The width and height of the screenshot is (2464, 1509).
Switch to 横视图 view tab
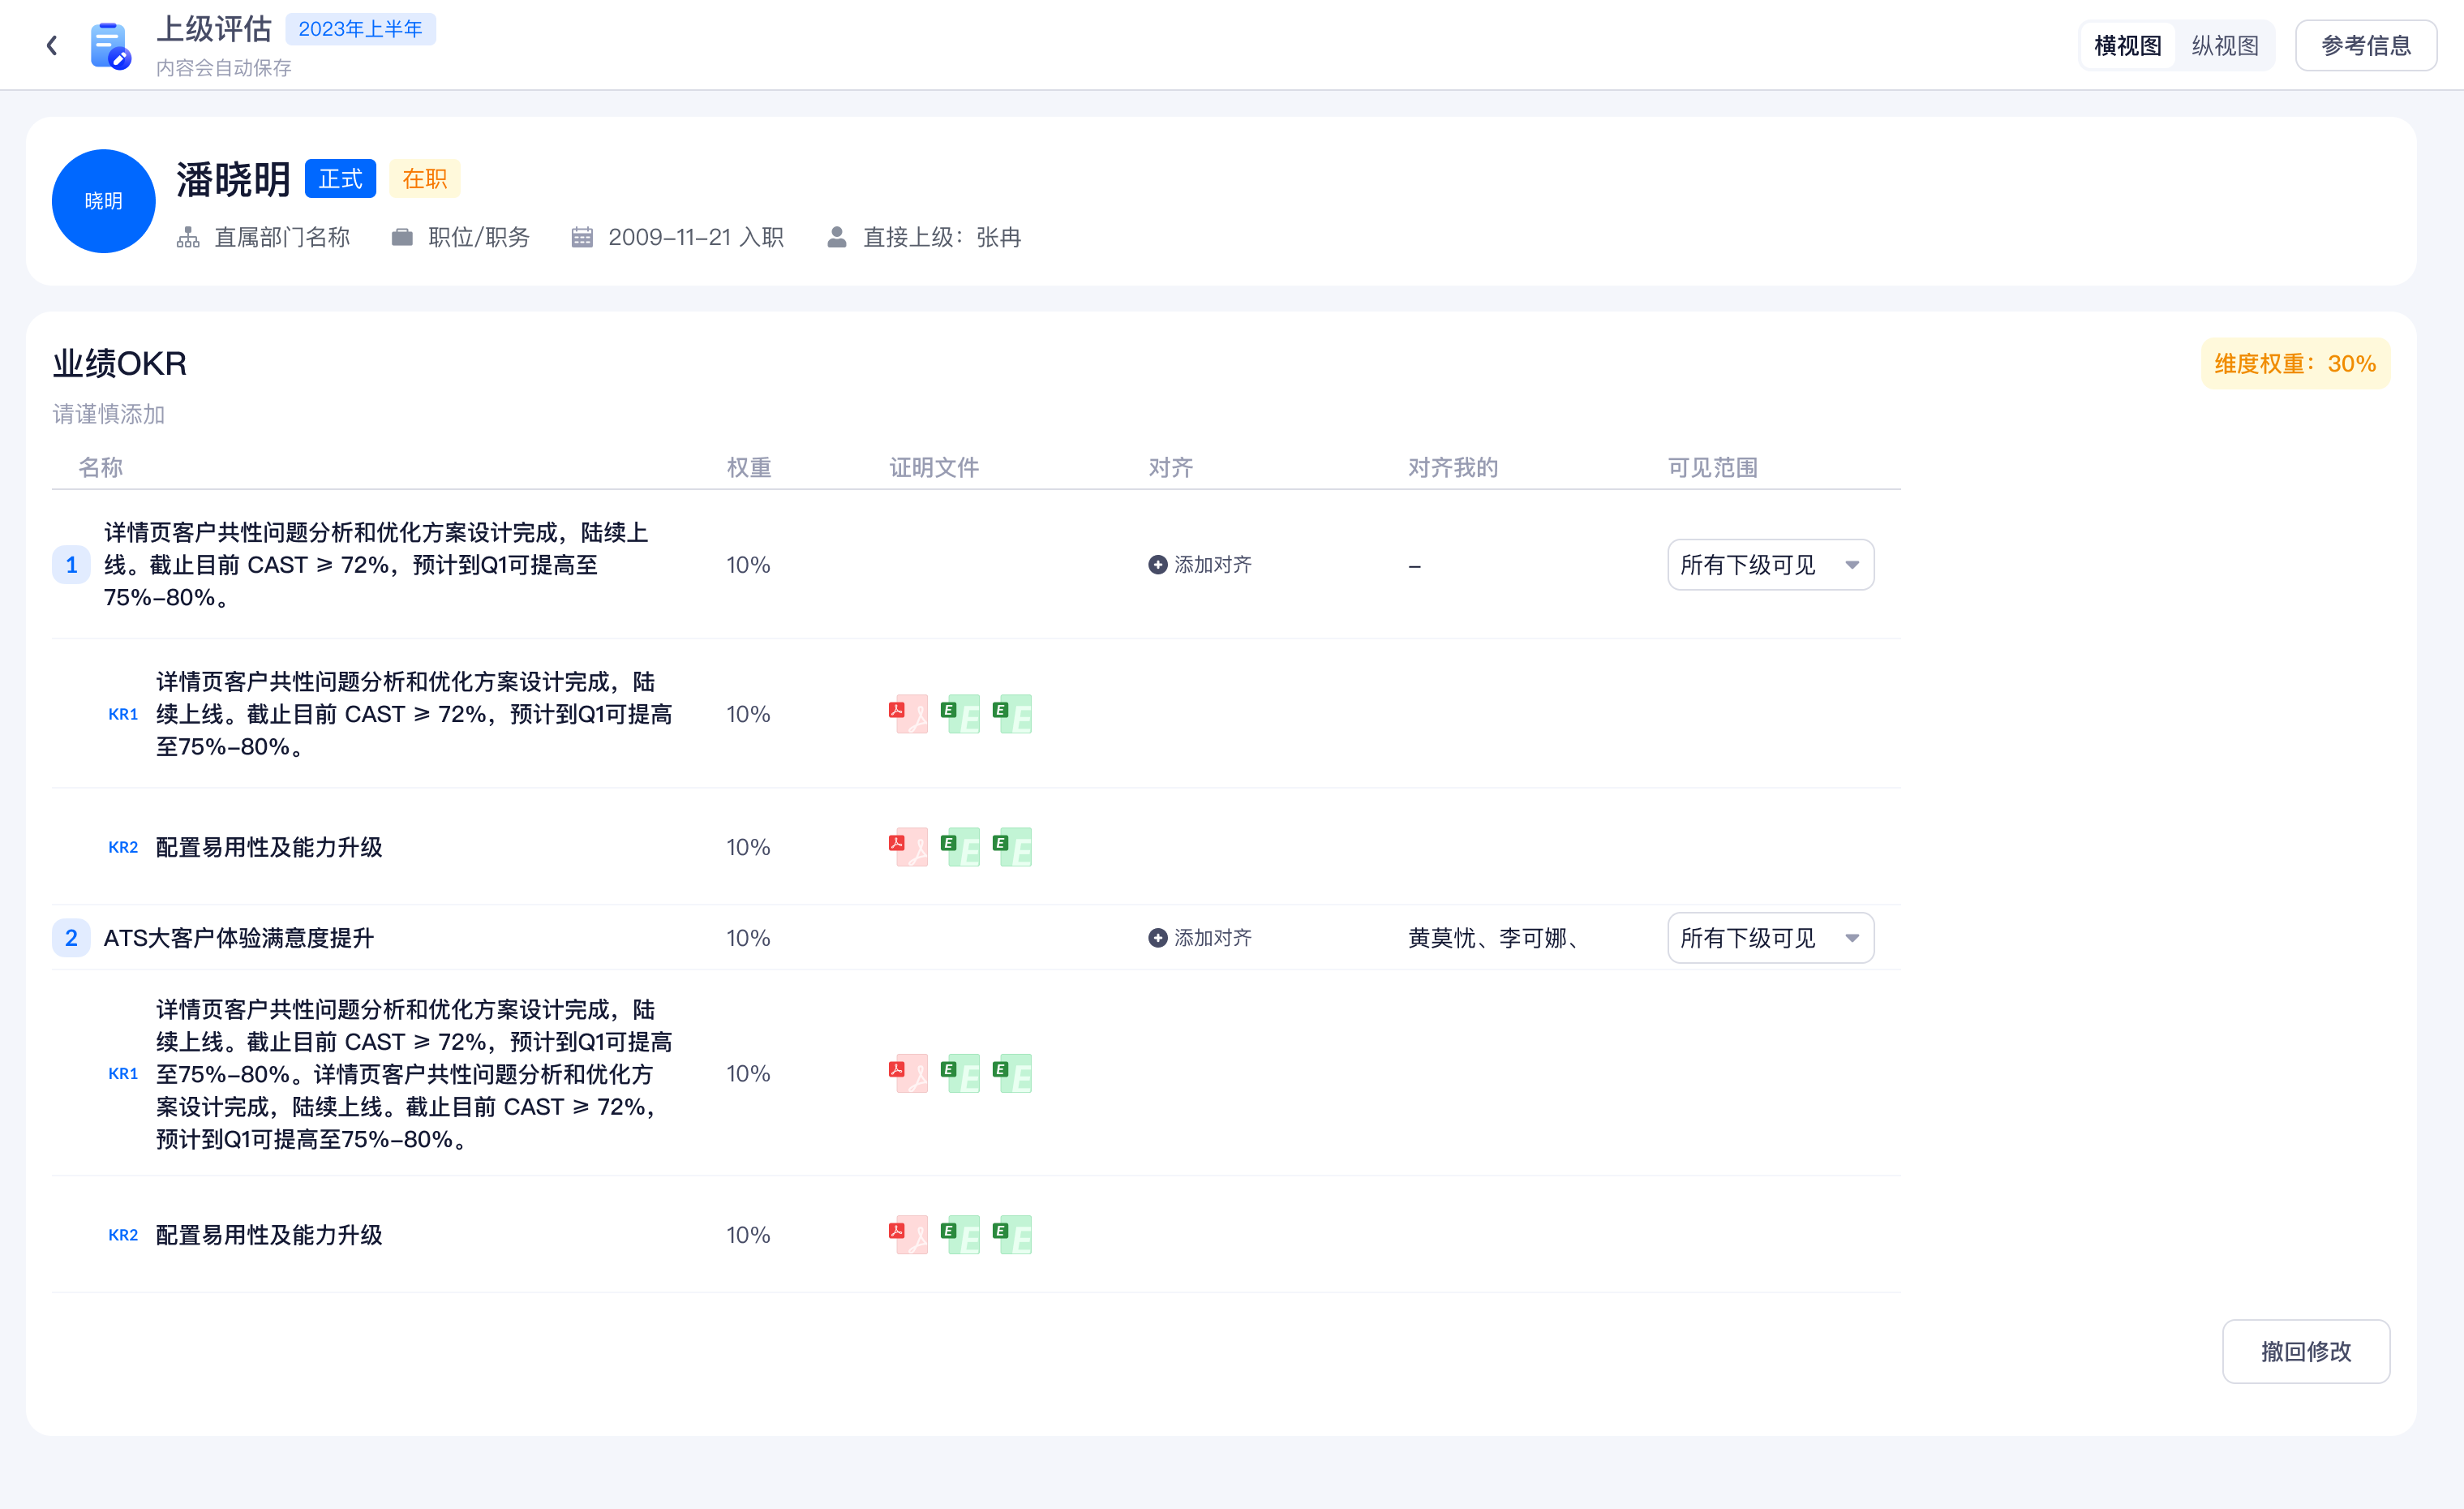click(x=2127, y=45)
